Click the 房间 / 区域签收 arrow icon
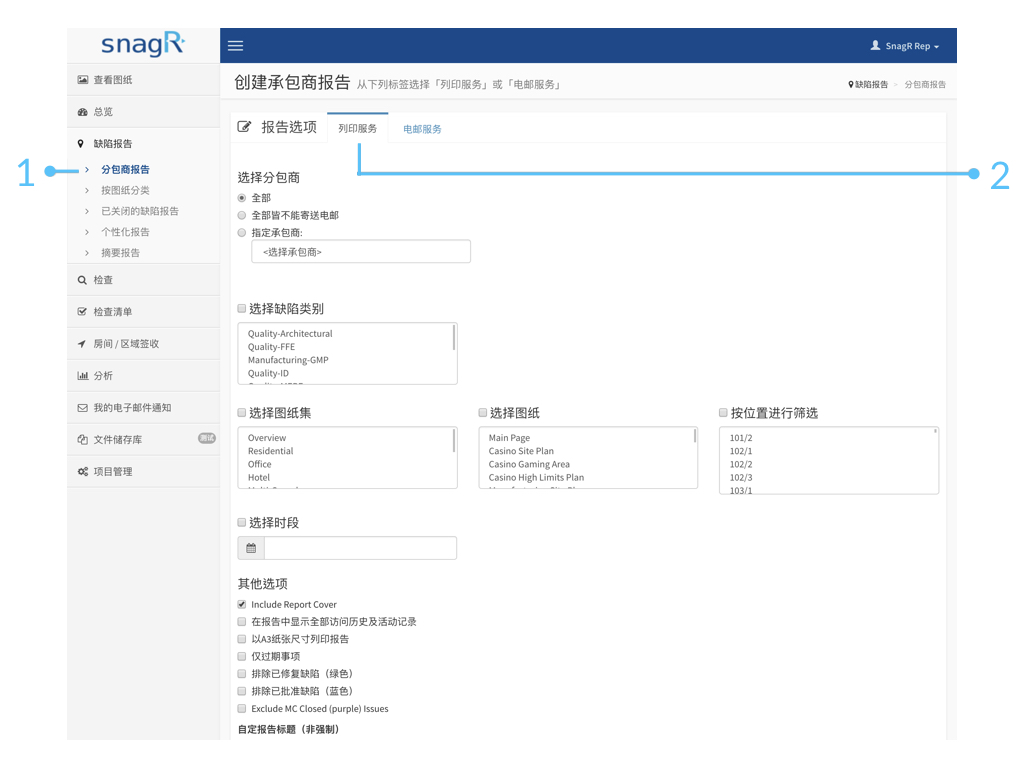Image resolution: width=1024 pixels, height=768 pixels. tap(82, 344)
